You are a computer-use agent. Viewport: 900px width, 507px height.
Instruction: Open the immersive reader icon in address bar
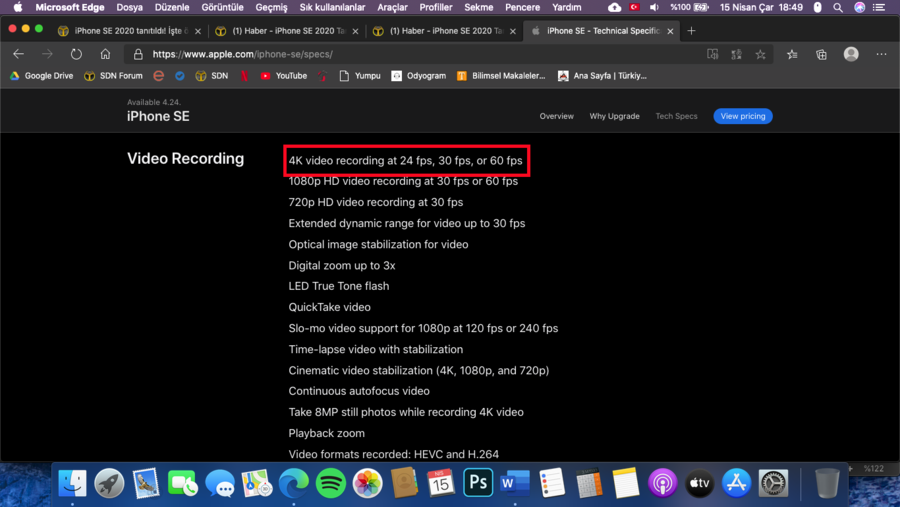click(x=712, y=55)
